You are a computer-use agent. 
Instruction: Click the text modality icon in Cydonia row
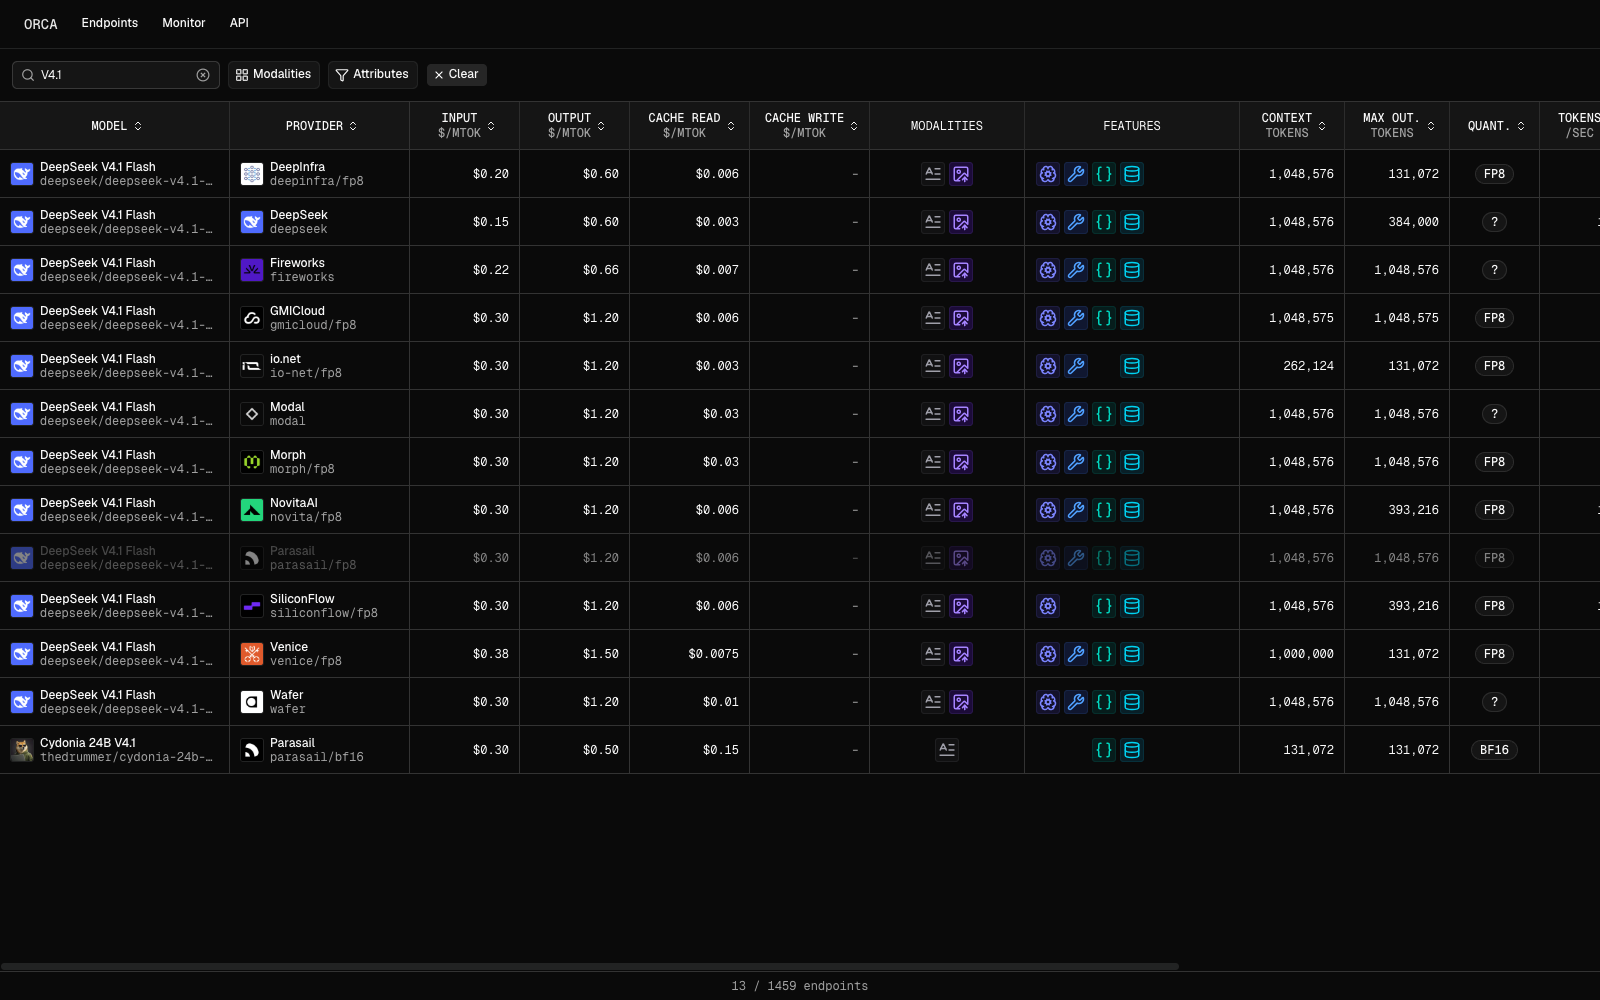[x=947, y=750]
